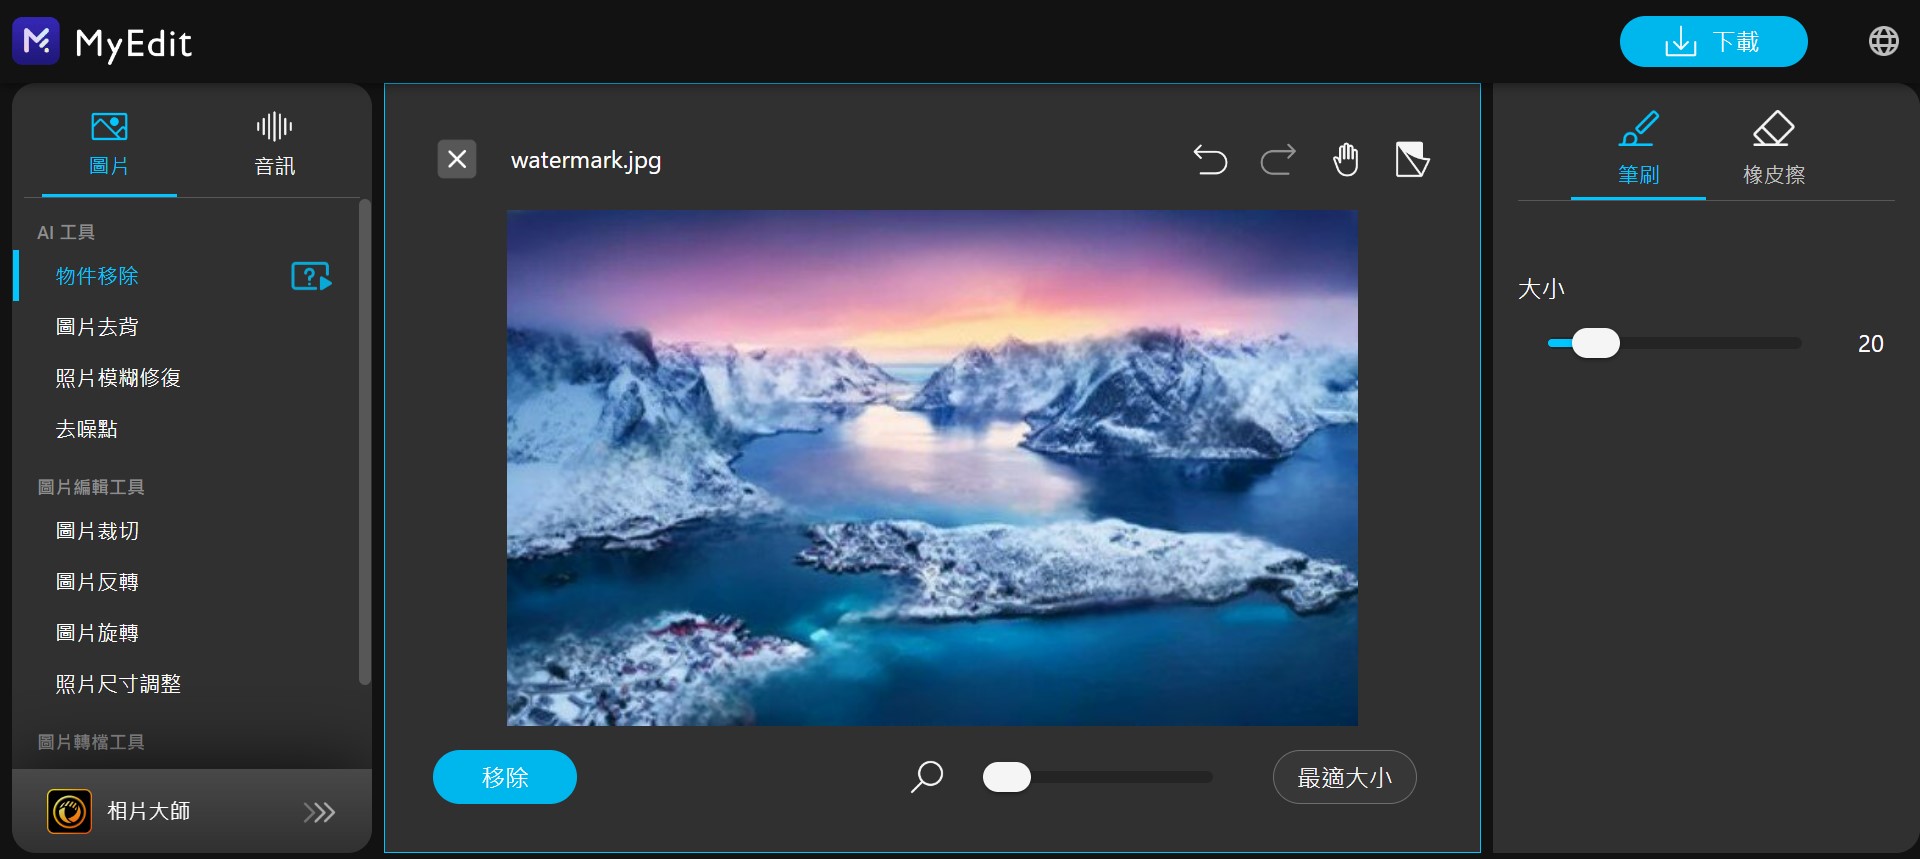The image size is (1920, 859).
Task: Open the 圖片去背 tool
Action: 97,327
